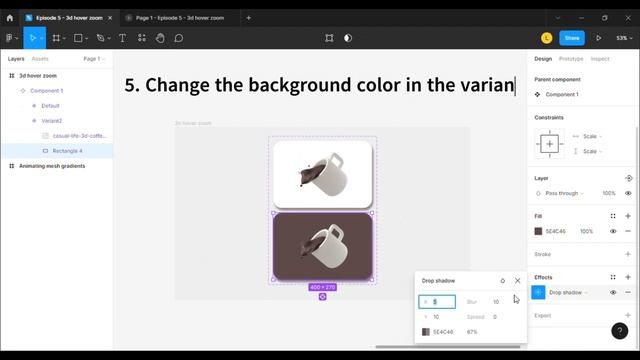
Task: Open the Figma main menu
Action: coord(12,38)
